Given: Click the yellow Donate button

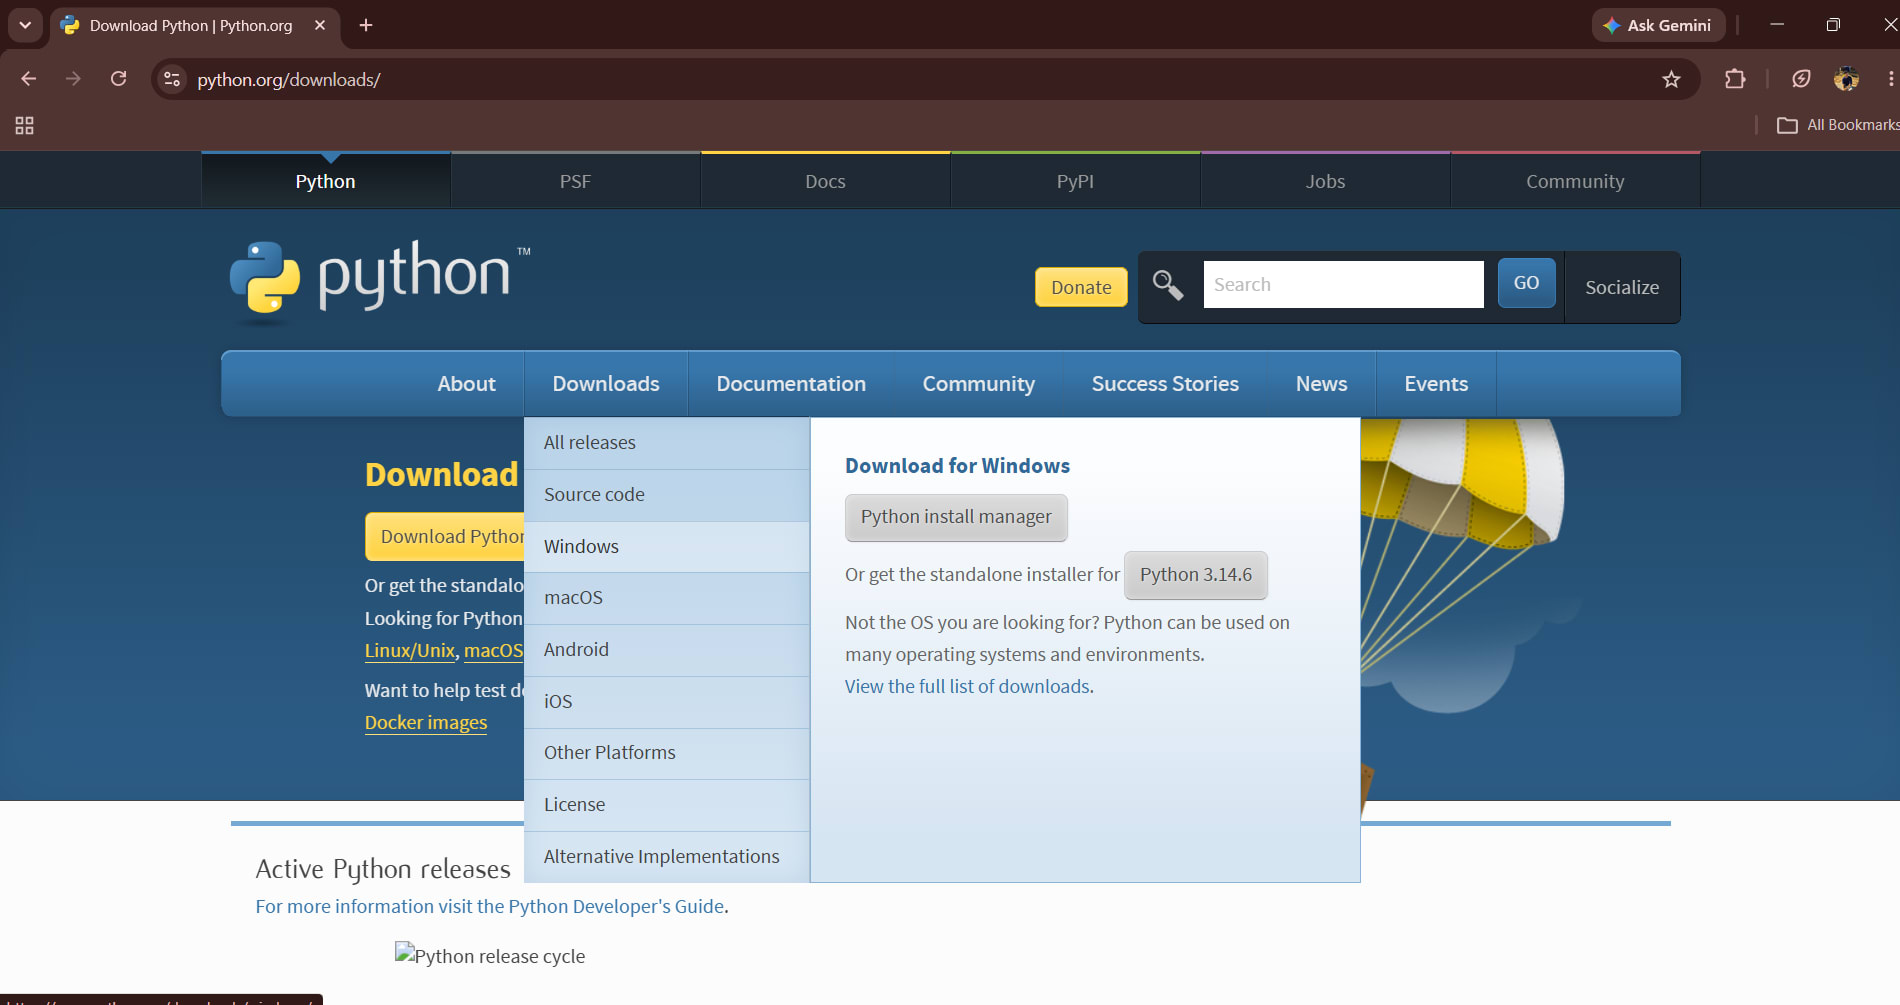Looking at the screenshot, I should pos(1081,287).
